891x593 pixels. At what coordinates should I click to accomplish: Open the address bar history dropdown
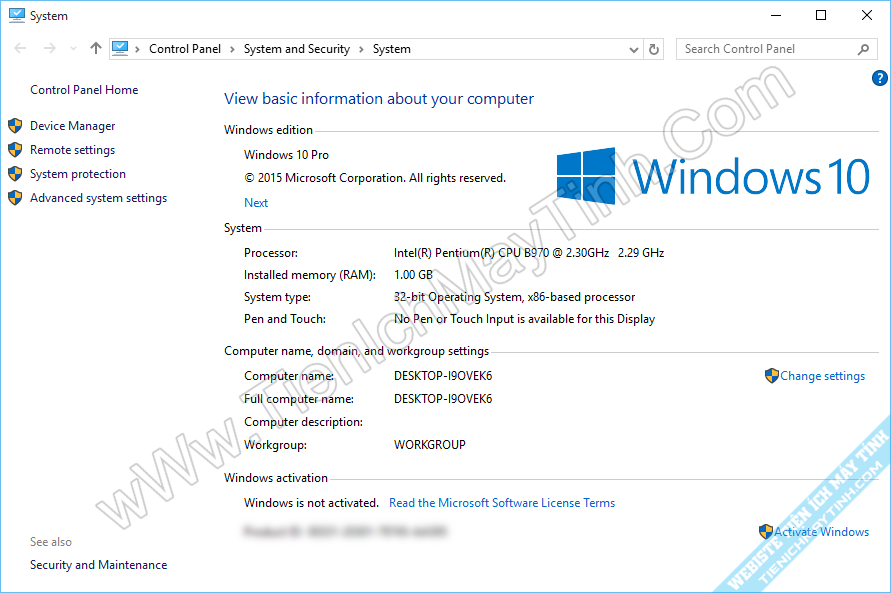tap(634, 49)
